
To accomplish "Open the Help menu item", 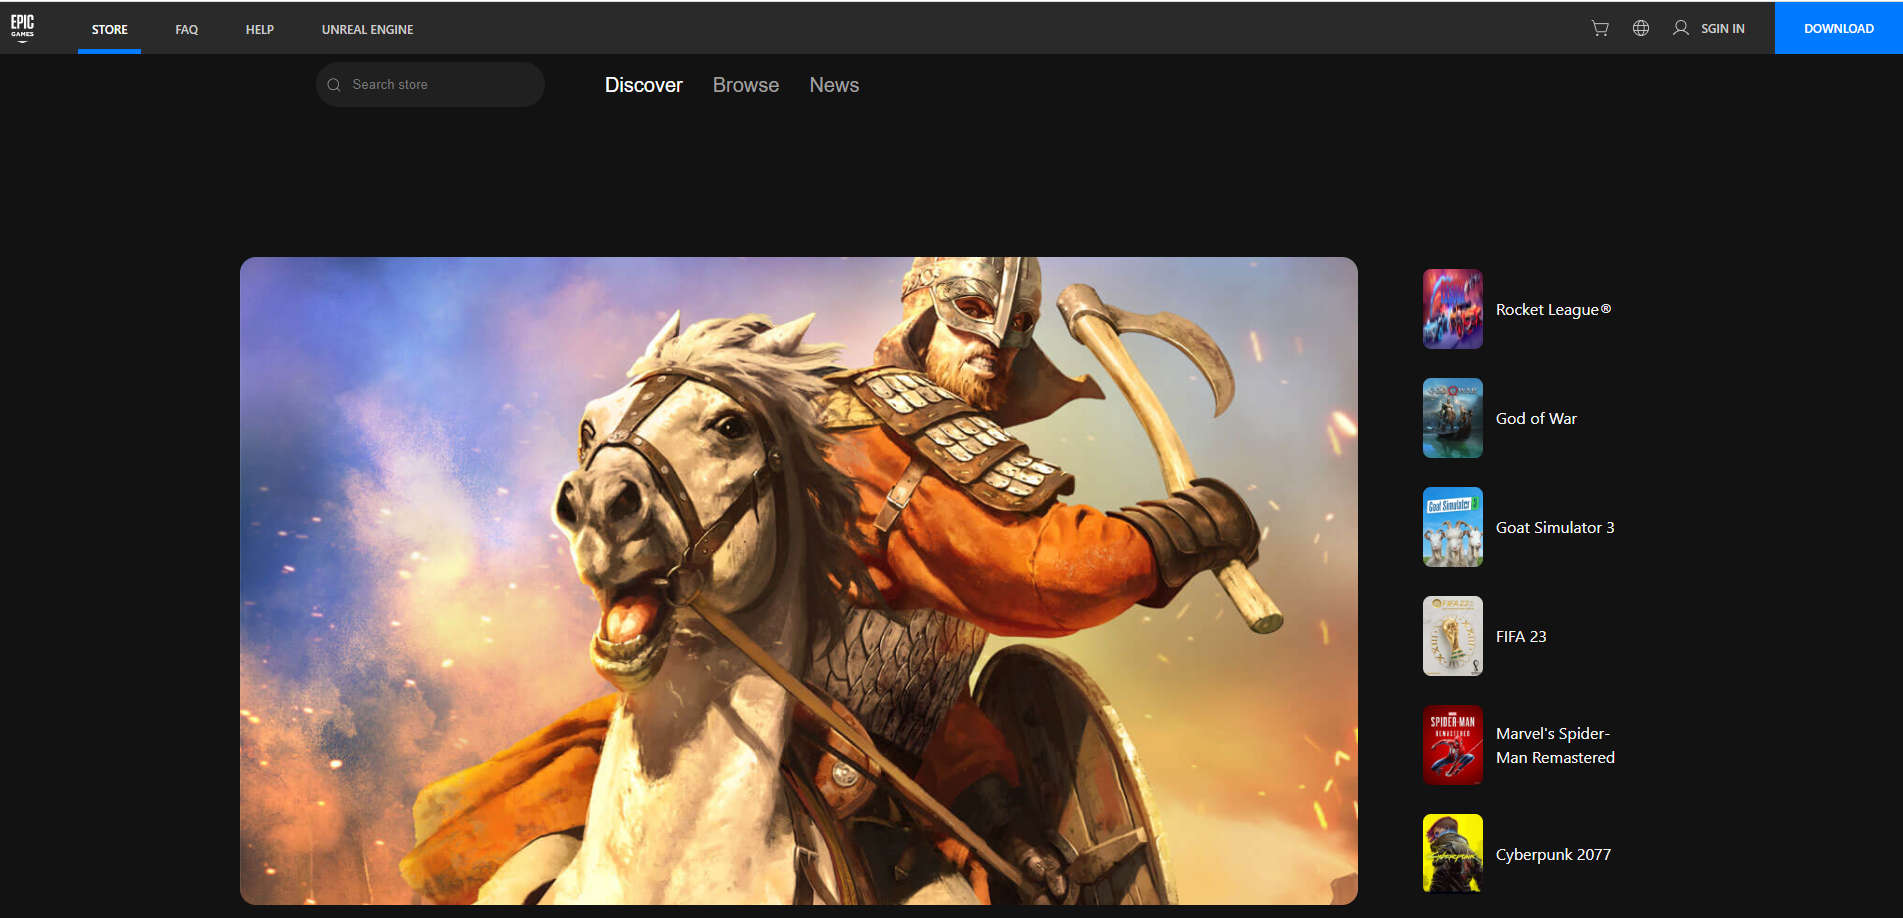I will (x=260, y=29).
